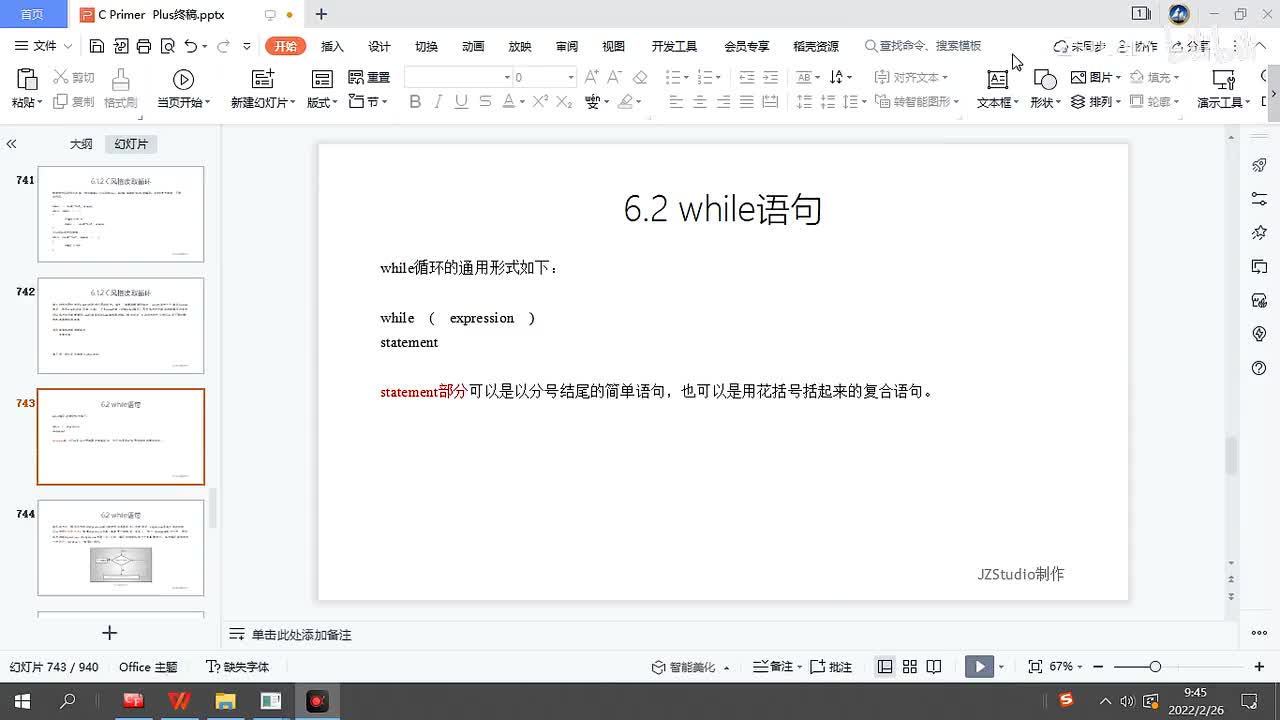1280x720 pixels.
Task: Zoom out with the minus button
Action: [x=1098, y=667]
